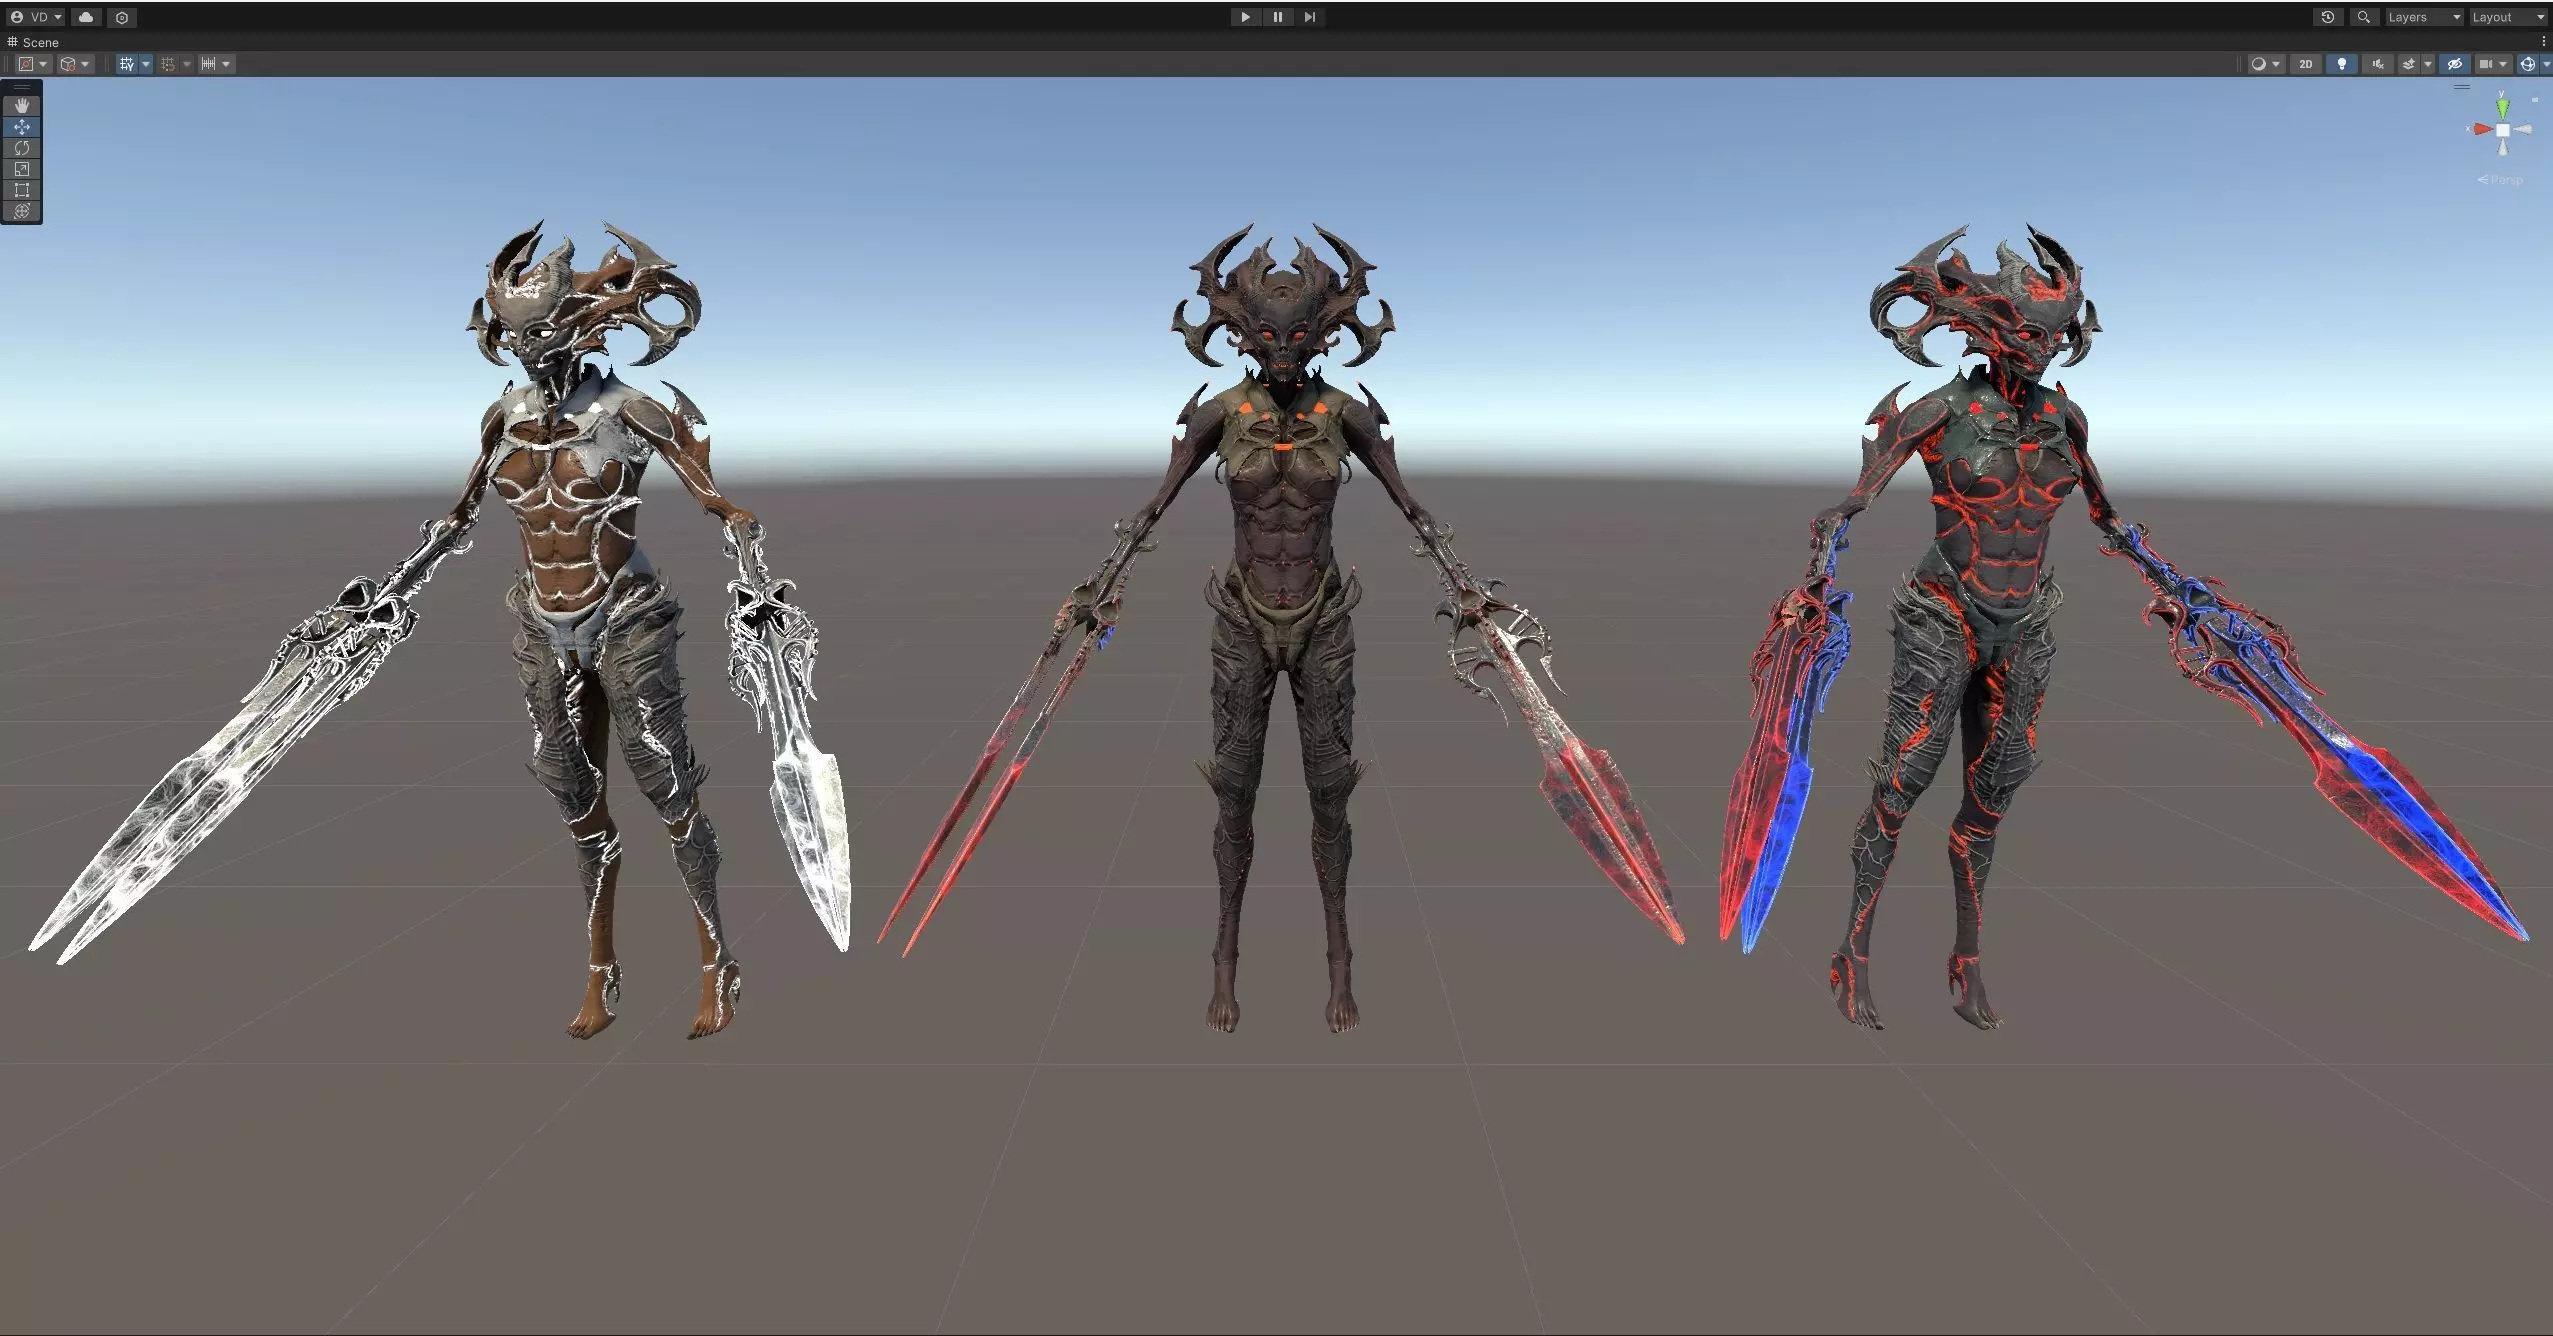
Task: Toggle hidden objects scene visibility
Action: pyautogui.click(x=2454, y=64)
